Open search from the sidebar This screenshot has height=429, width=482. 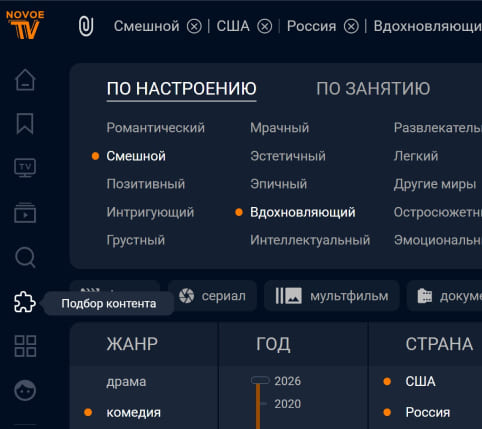pyautogui.click(x=25, y=257)
